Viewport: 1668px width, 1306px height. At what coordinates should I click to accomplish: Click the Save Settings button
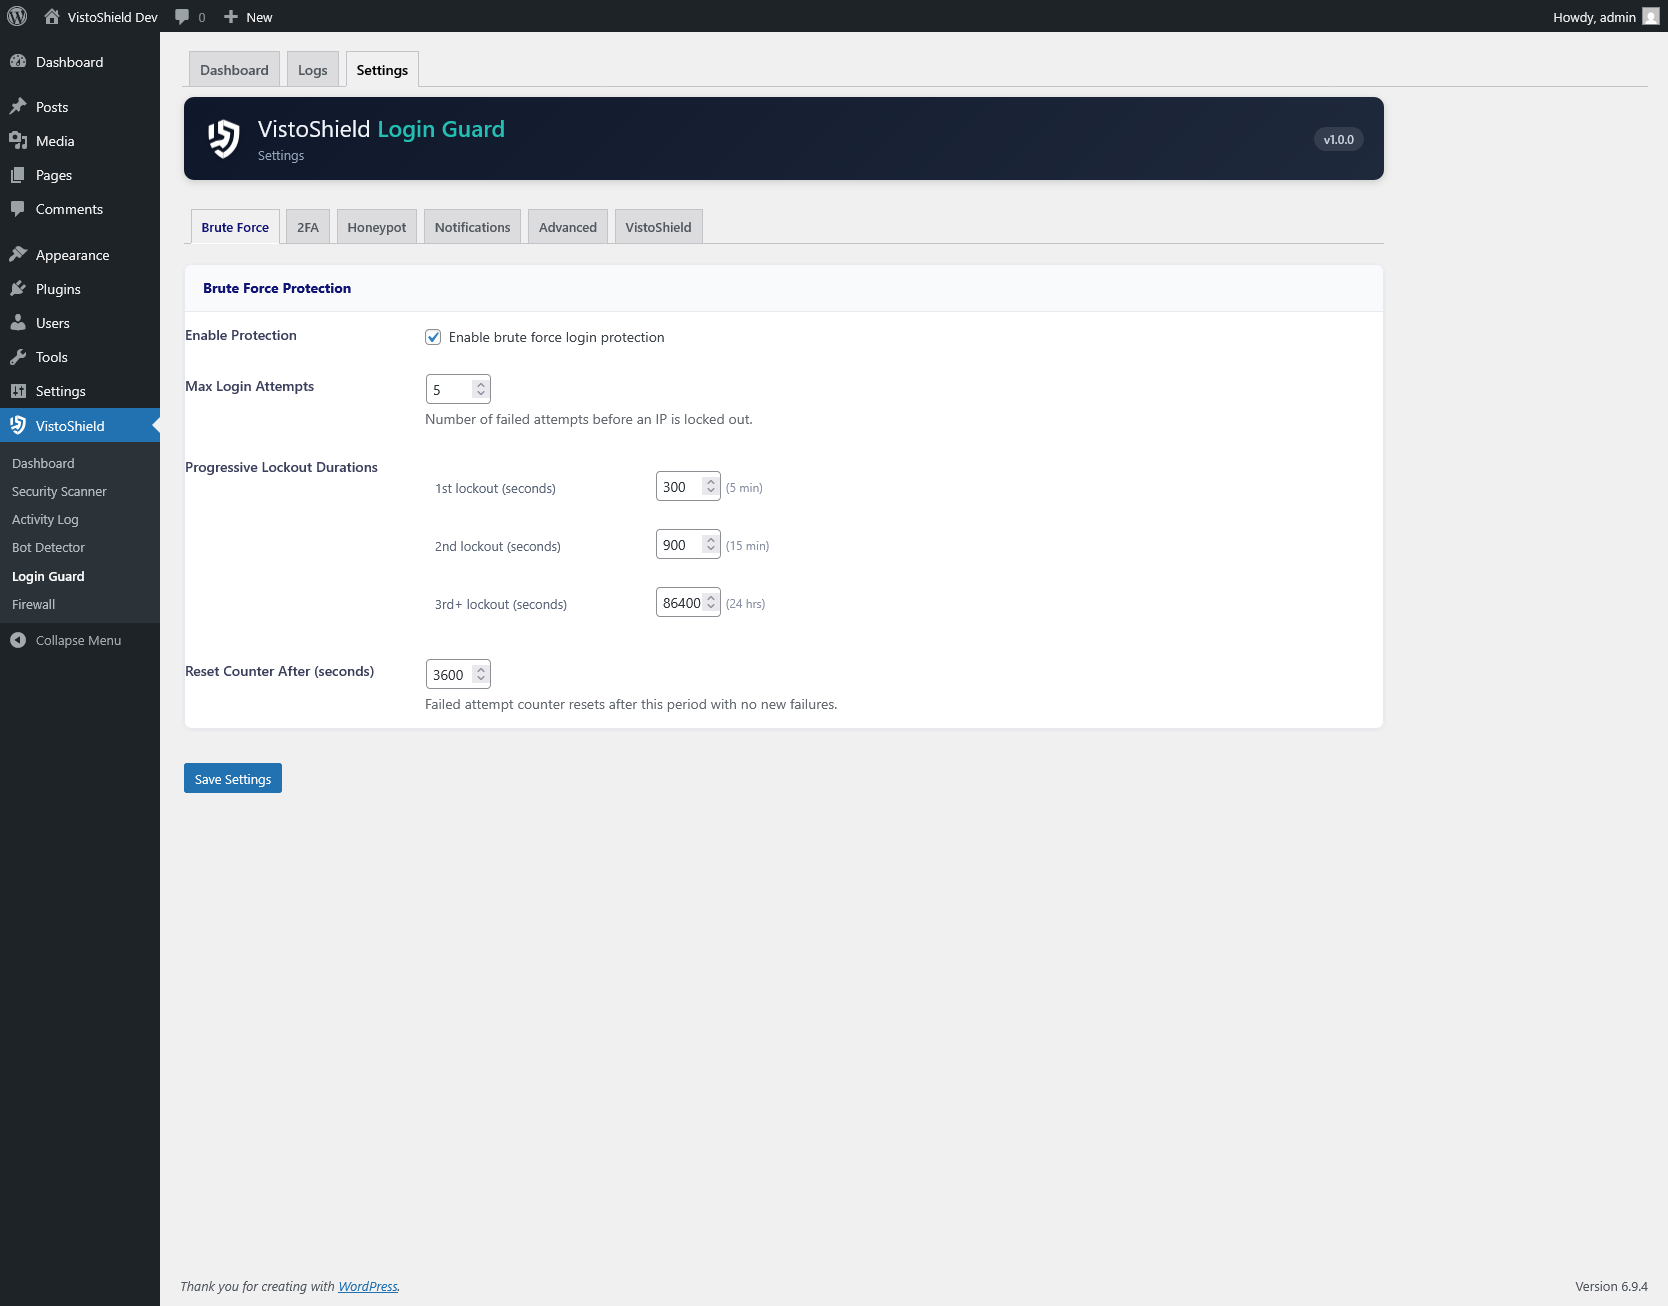click(x=232, y=778)
